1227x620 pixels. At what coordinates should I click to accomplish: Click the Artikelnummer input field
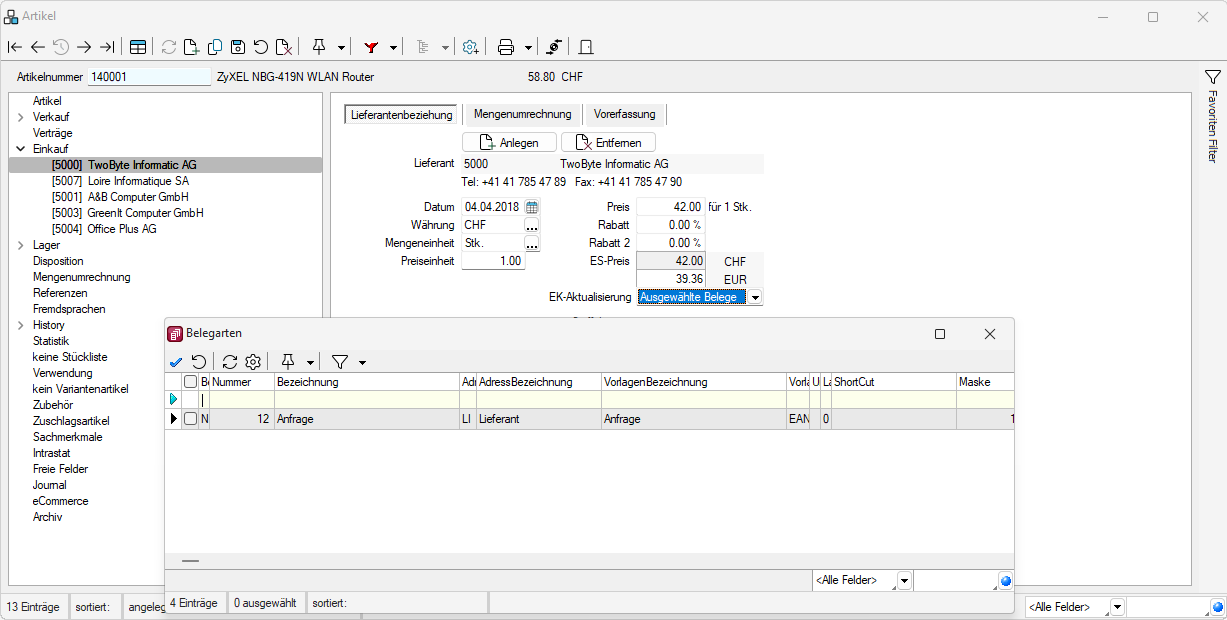tap(149, 77)
